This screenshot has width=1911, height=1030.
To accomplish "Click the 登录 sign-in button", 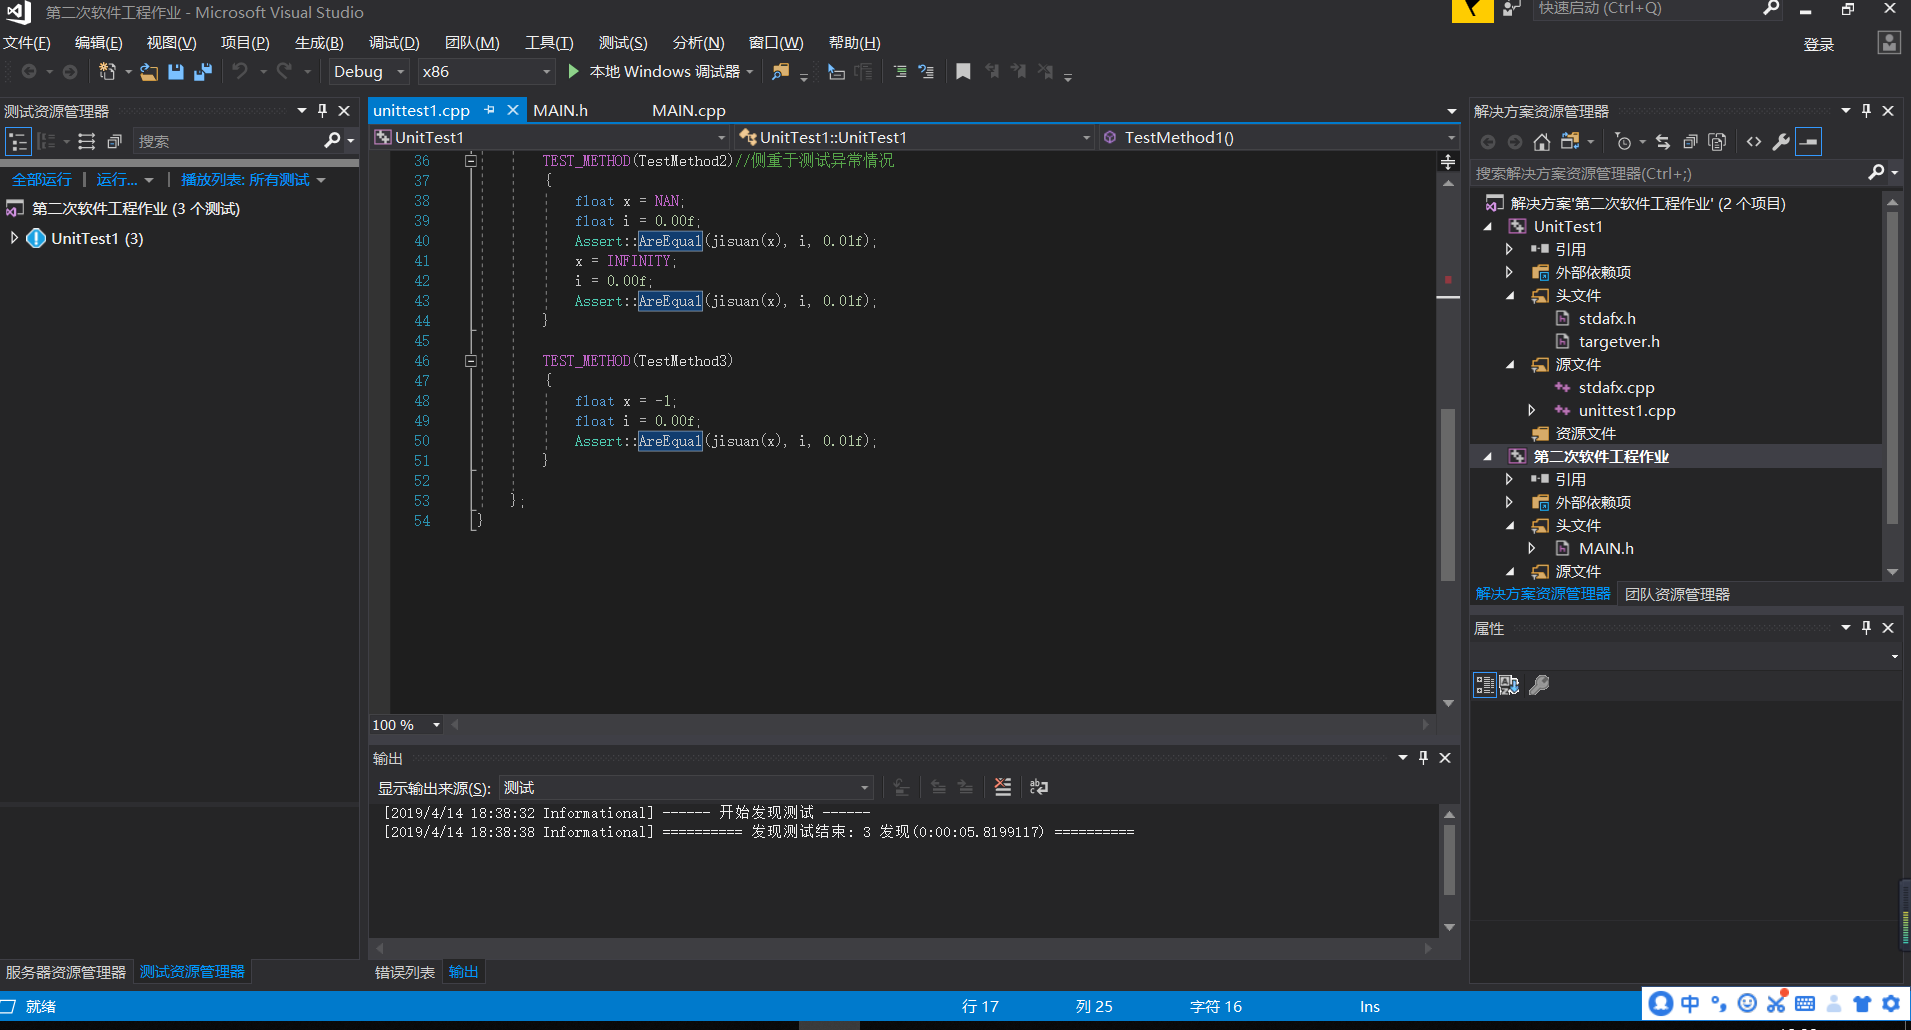I will pyautogui.click(x=1819, y=44).
